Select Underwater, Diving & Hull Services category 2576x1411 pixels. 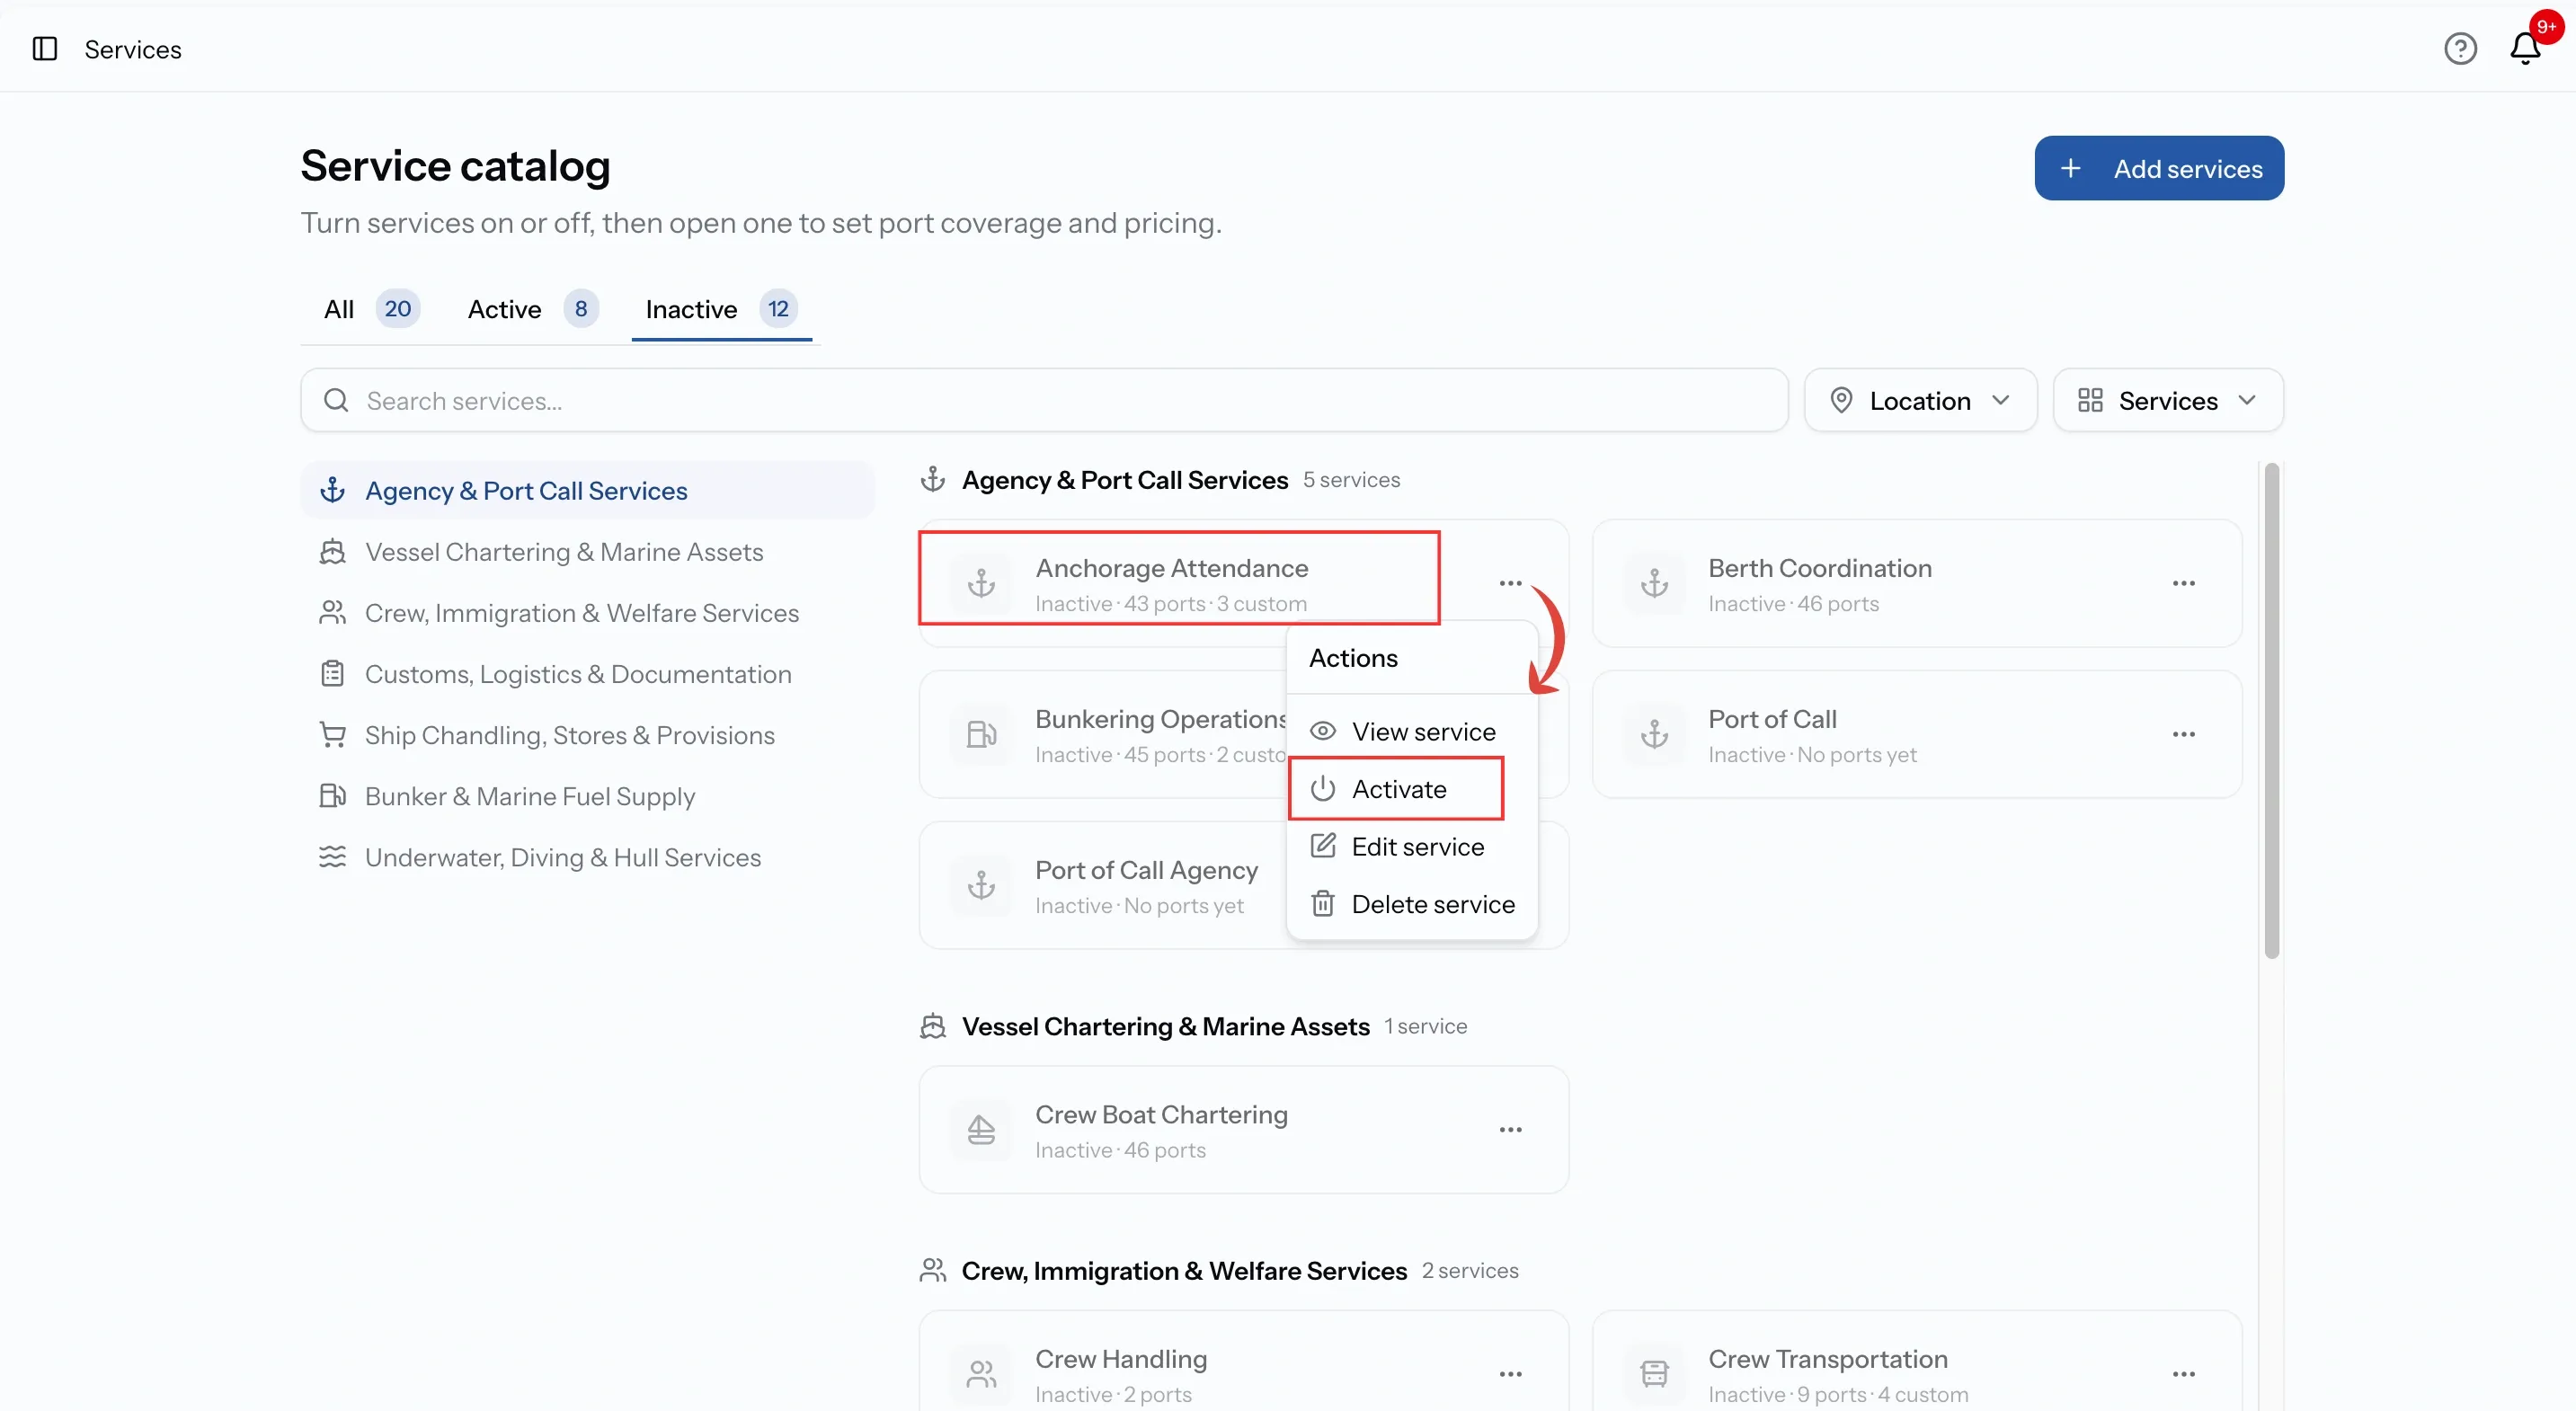[x=588, y=857]
